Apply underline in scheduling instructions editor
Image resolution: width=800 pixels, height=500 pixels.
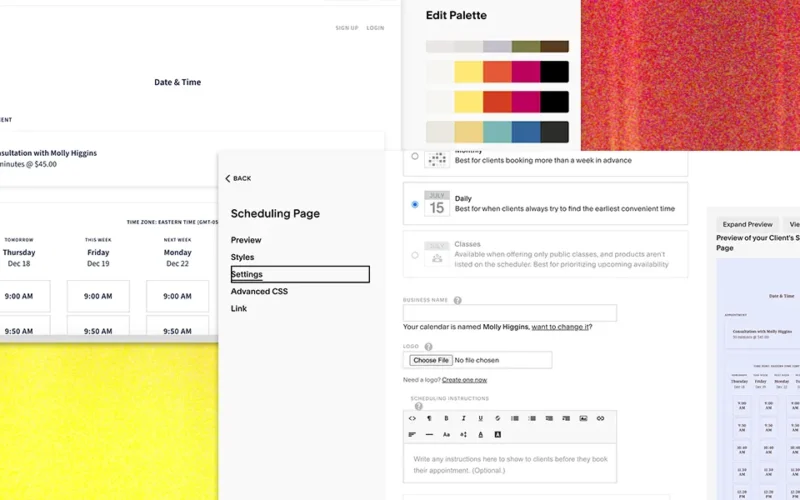coord(481,418)
